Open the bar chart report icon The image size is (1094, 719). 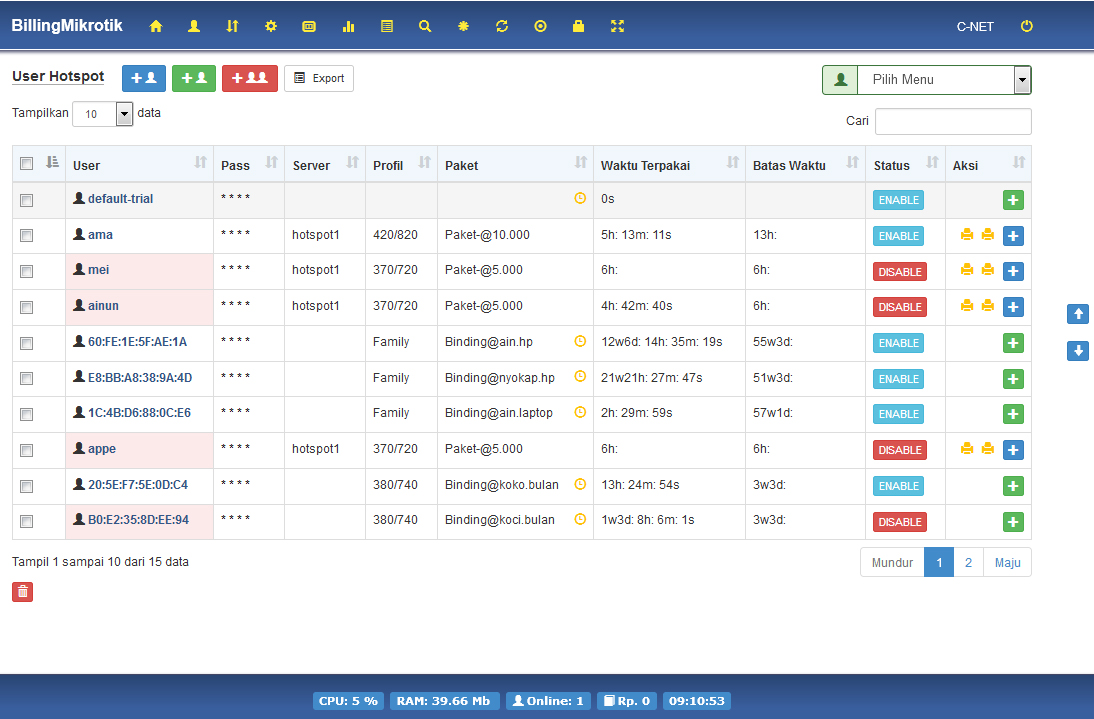(348, 26)
